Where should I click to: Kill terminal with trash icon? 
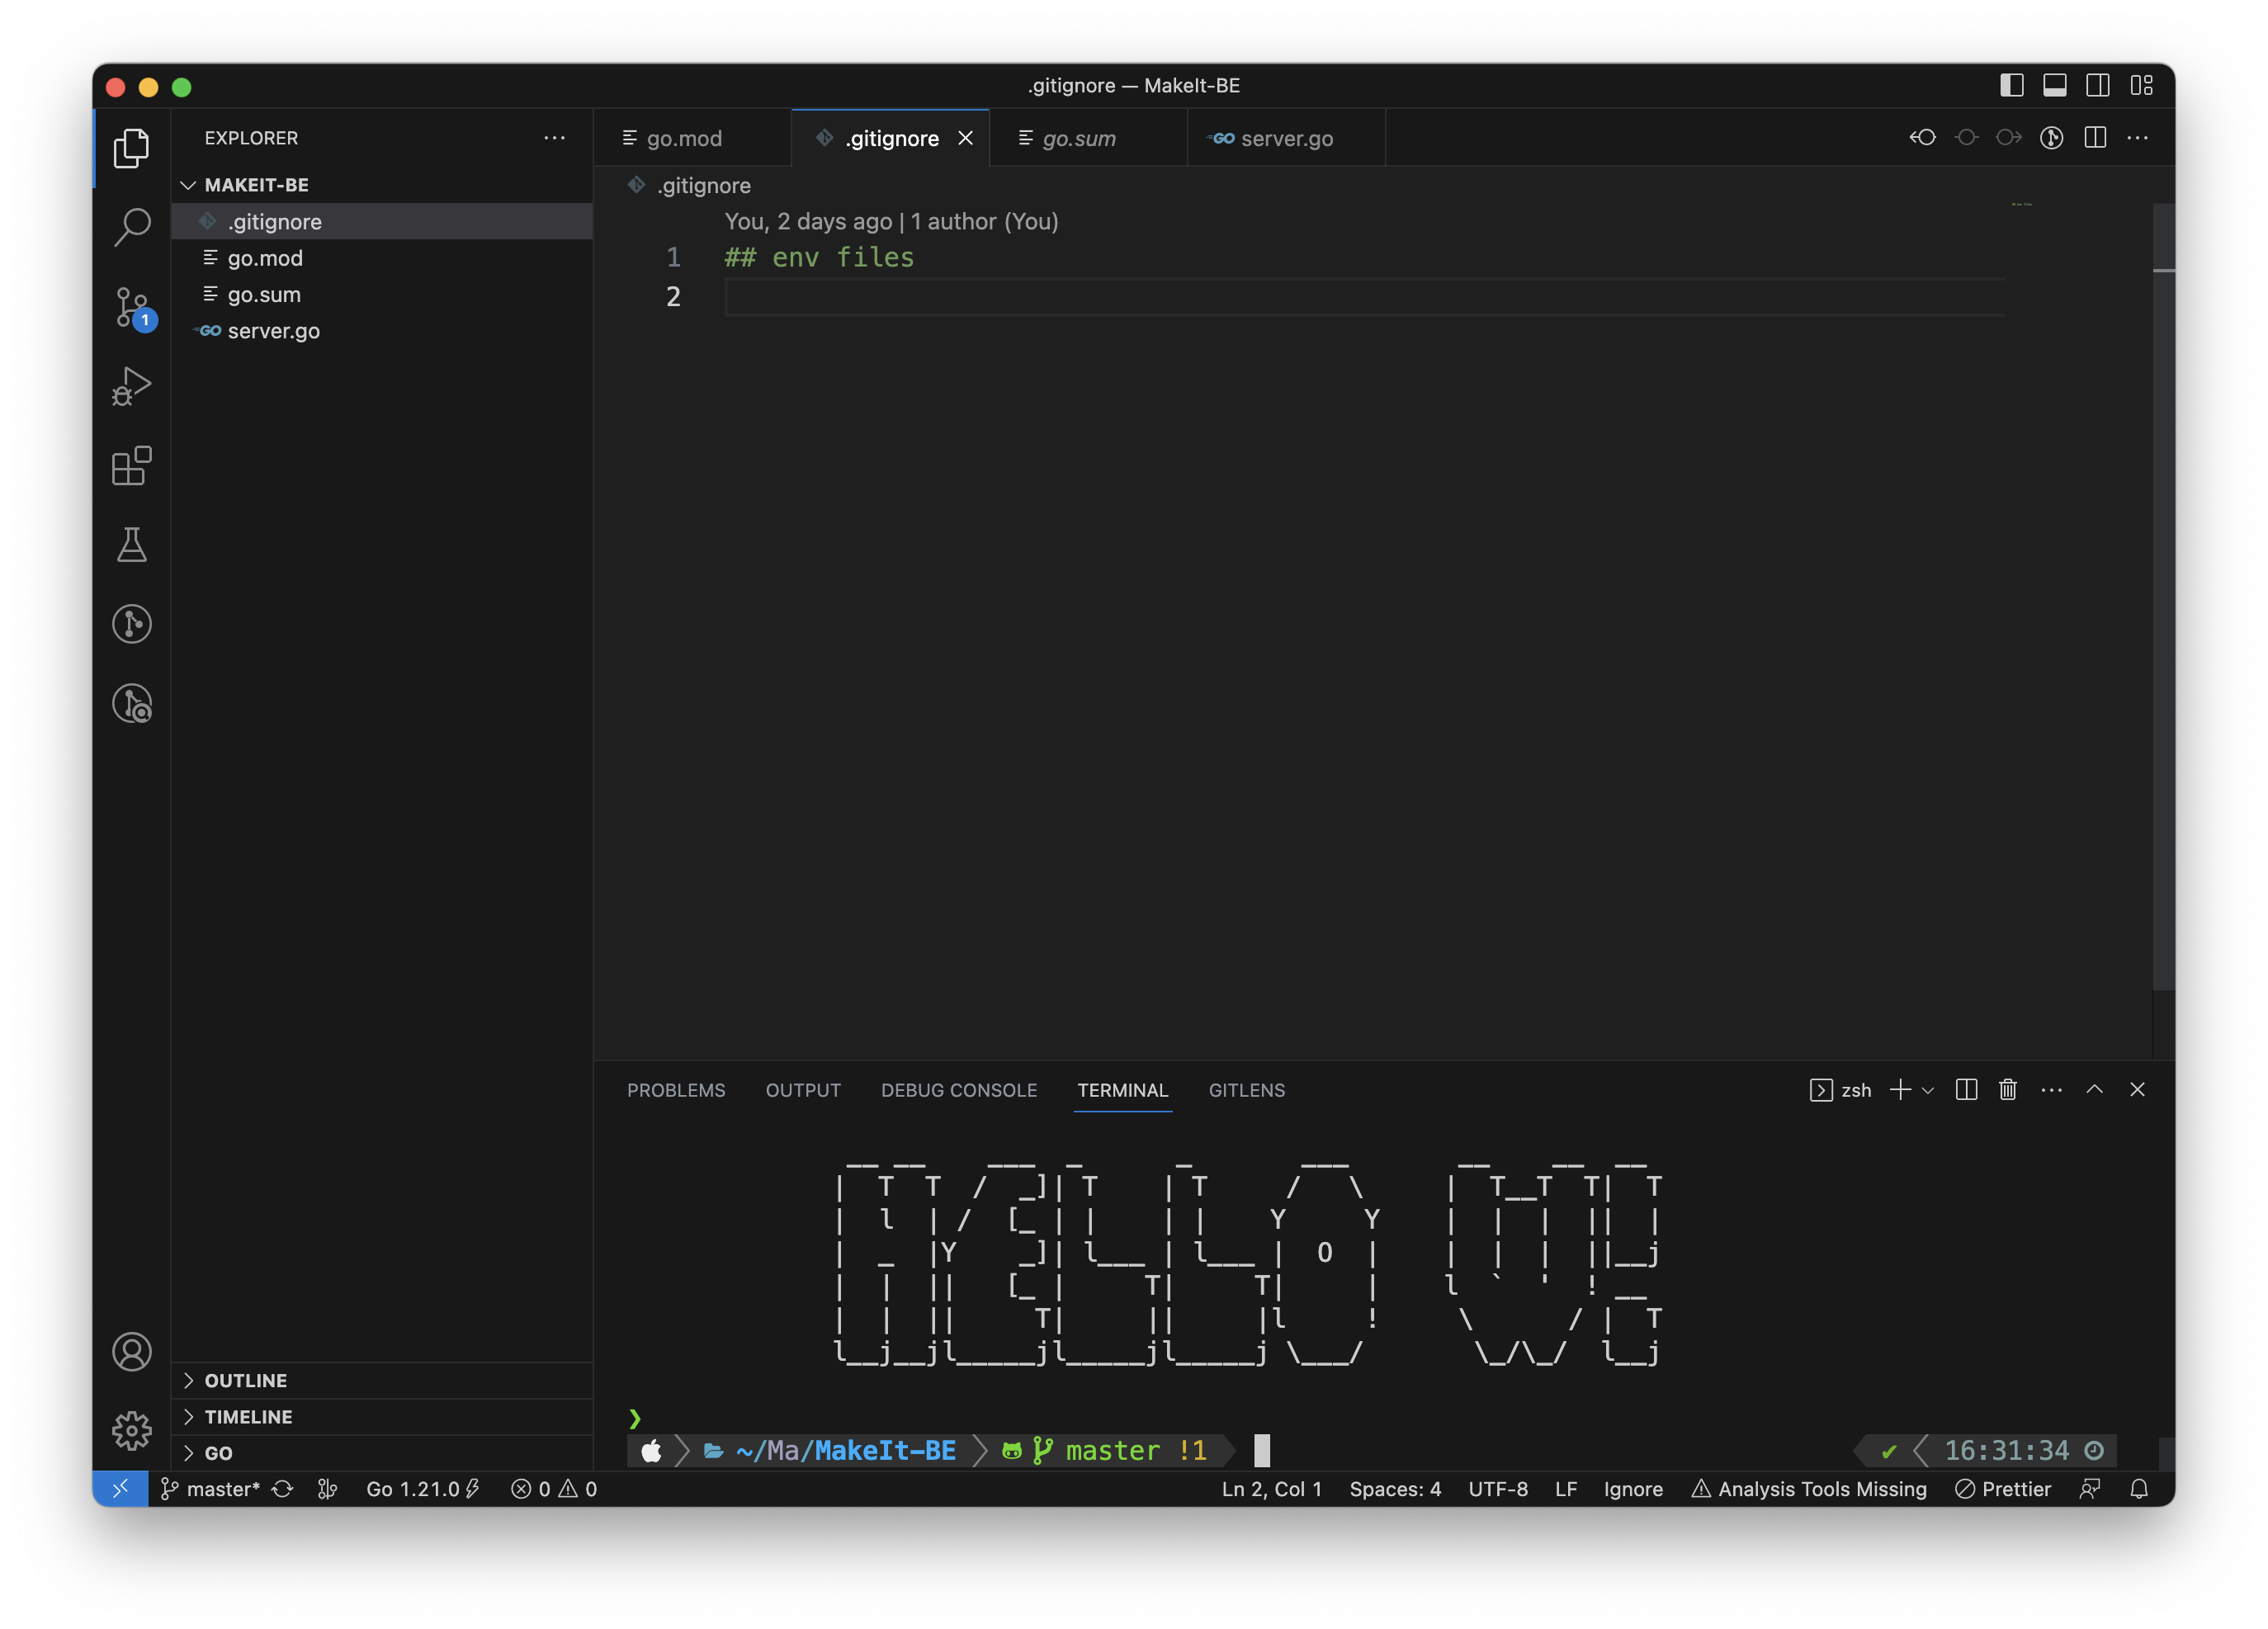click(2007, 1090)
